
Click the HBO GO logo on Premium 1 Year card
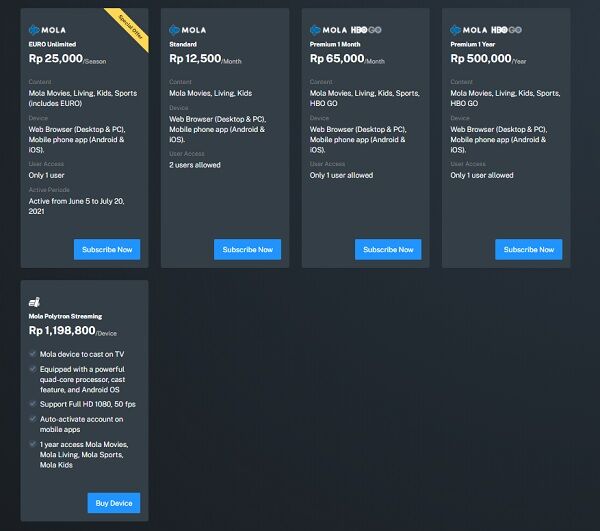[506, 30]
